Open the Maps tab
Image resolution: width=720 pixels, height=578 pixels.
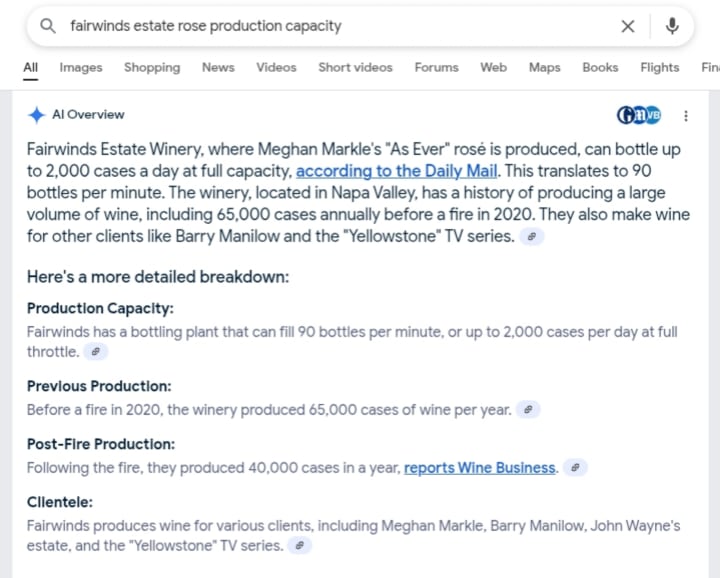tap(545, 67)
